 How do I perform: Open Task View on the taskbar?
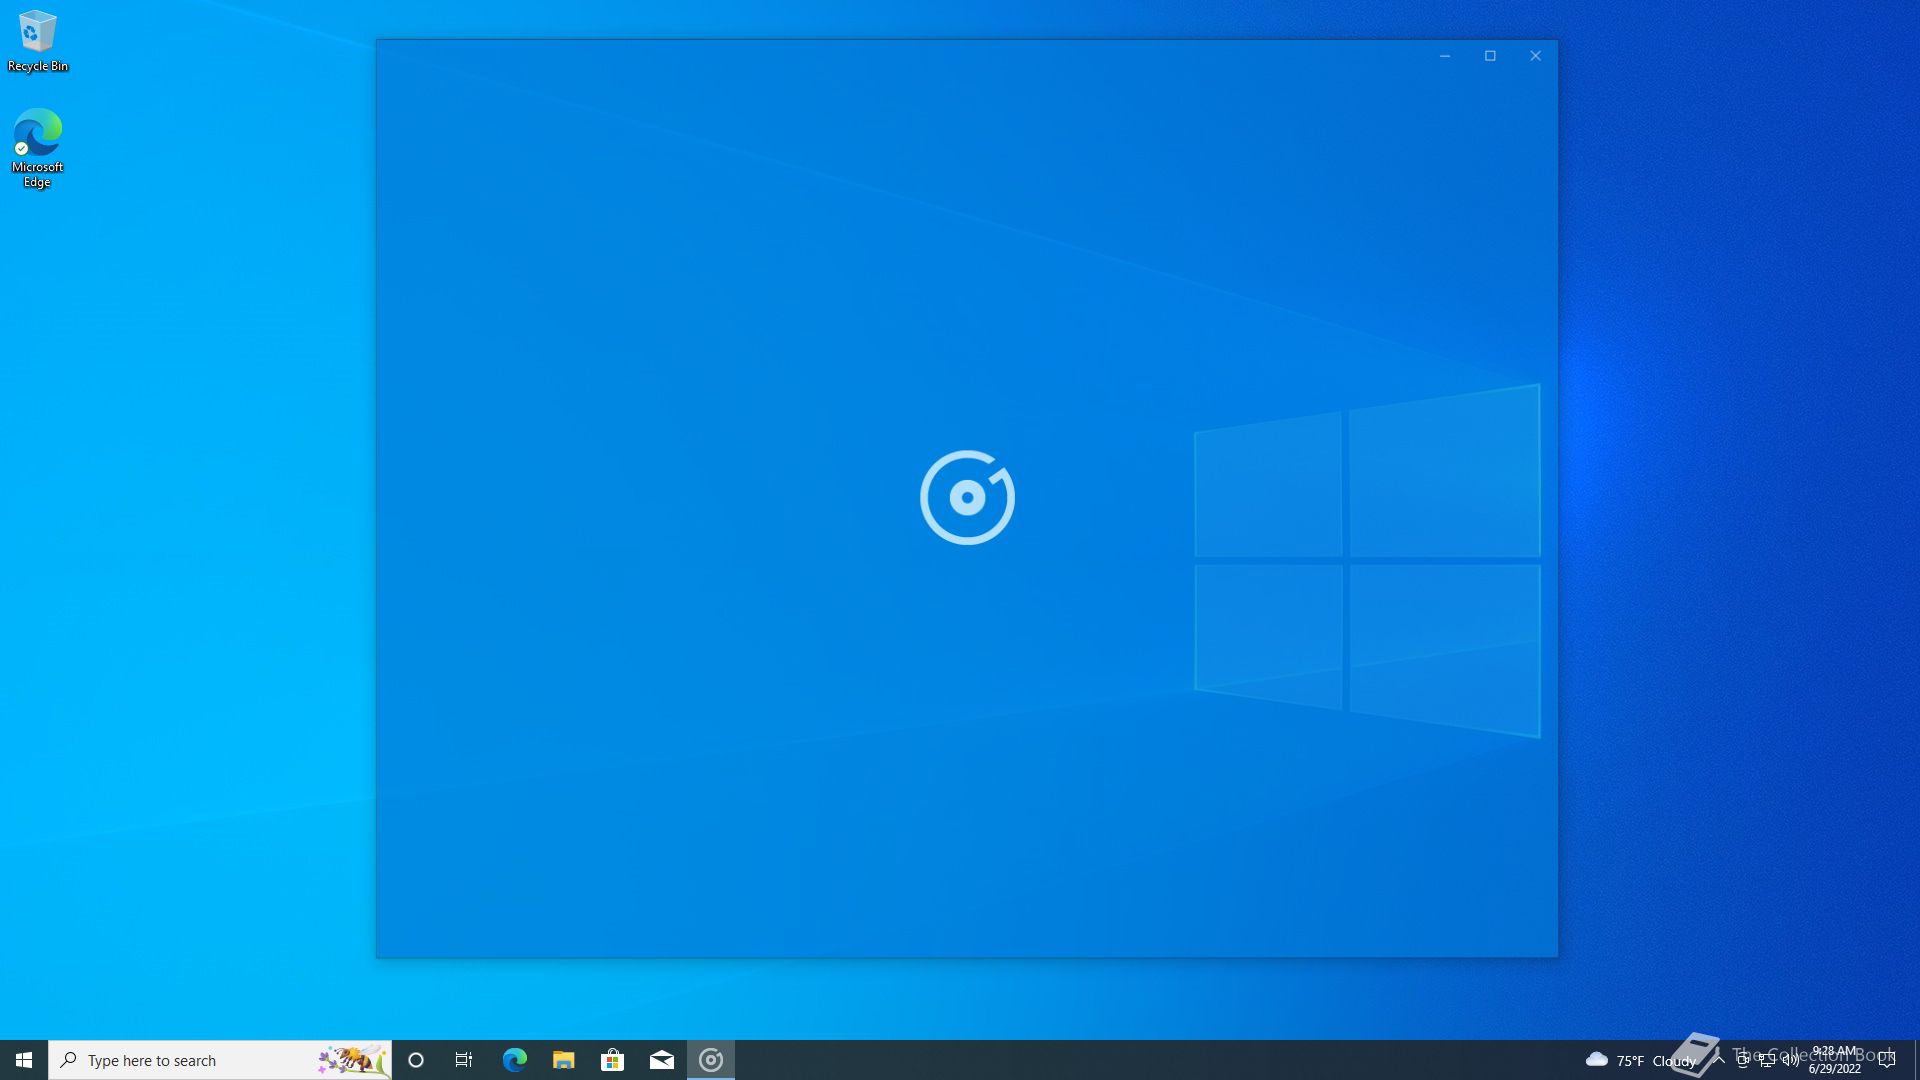point(464,1060)
